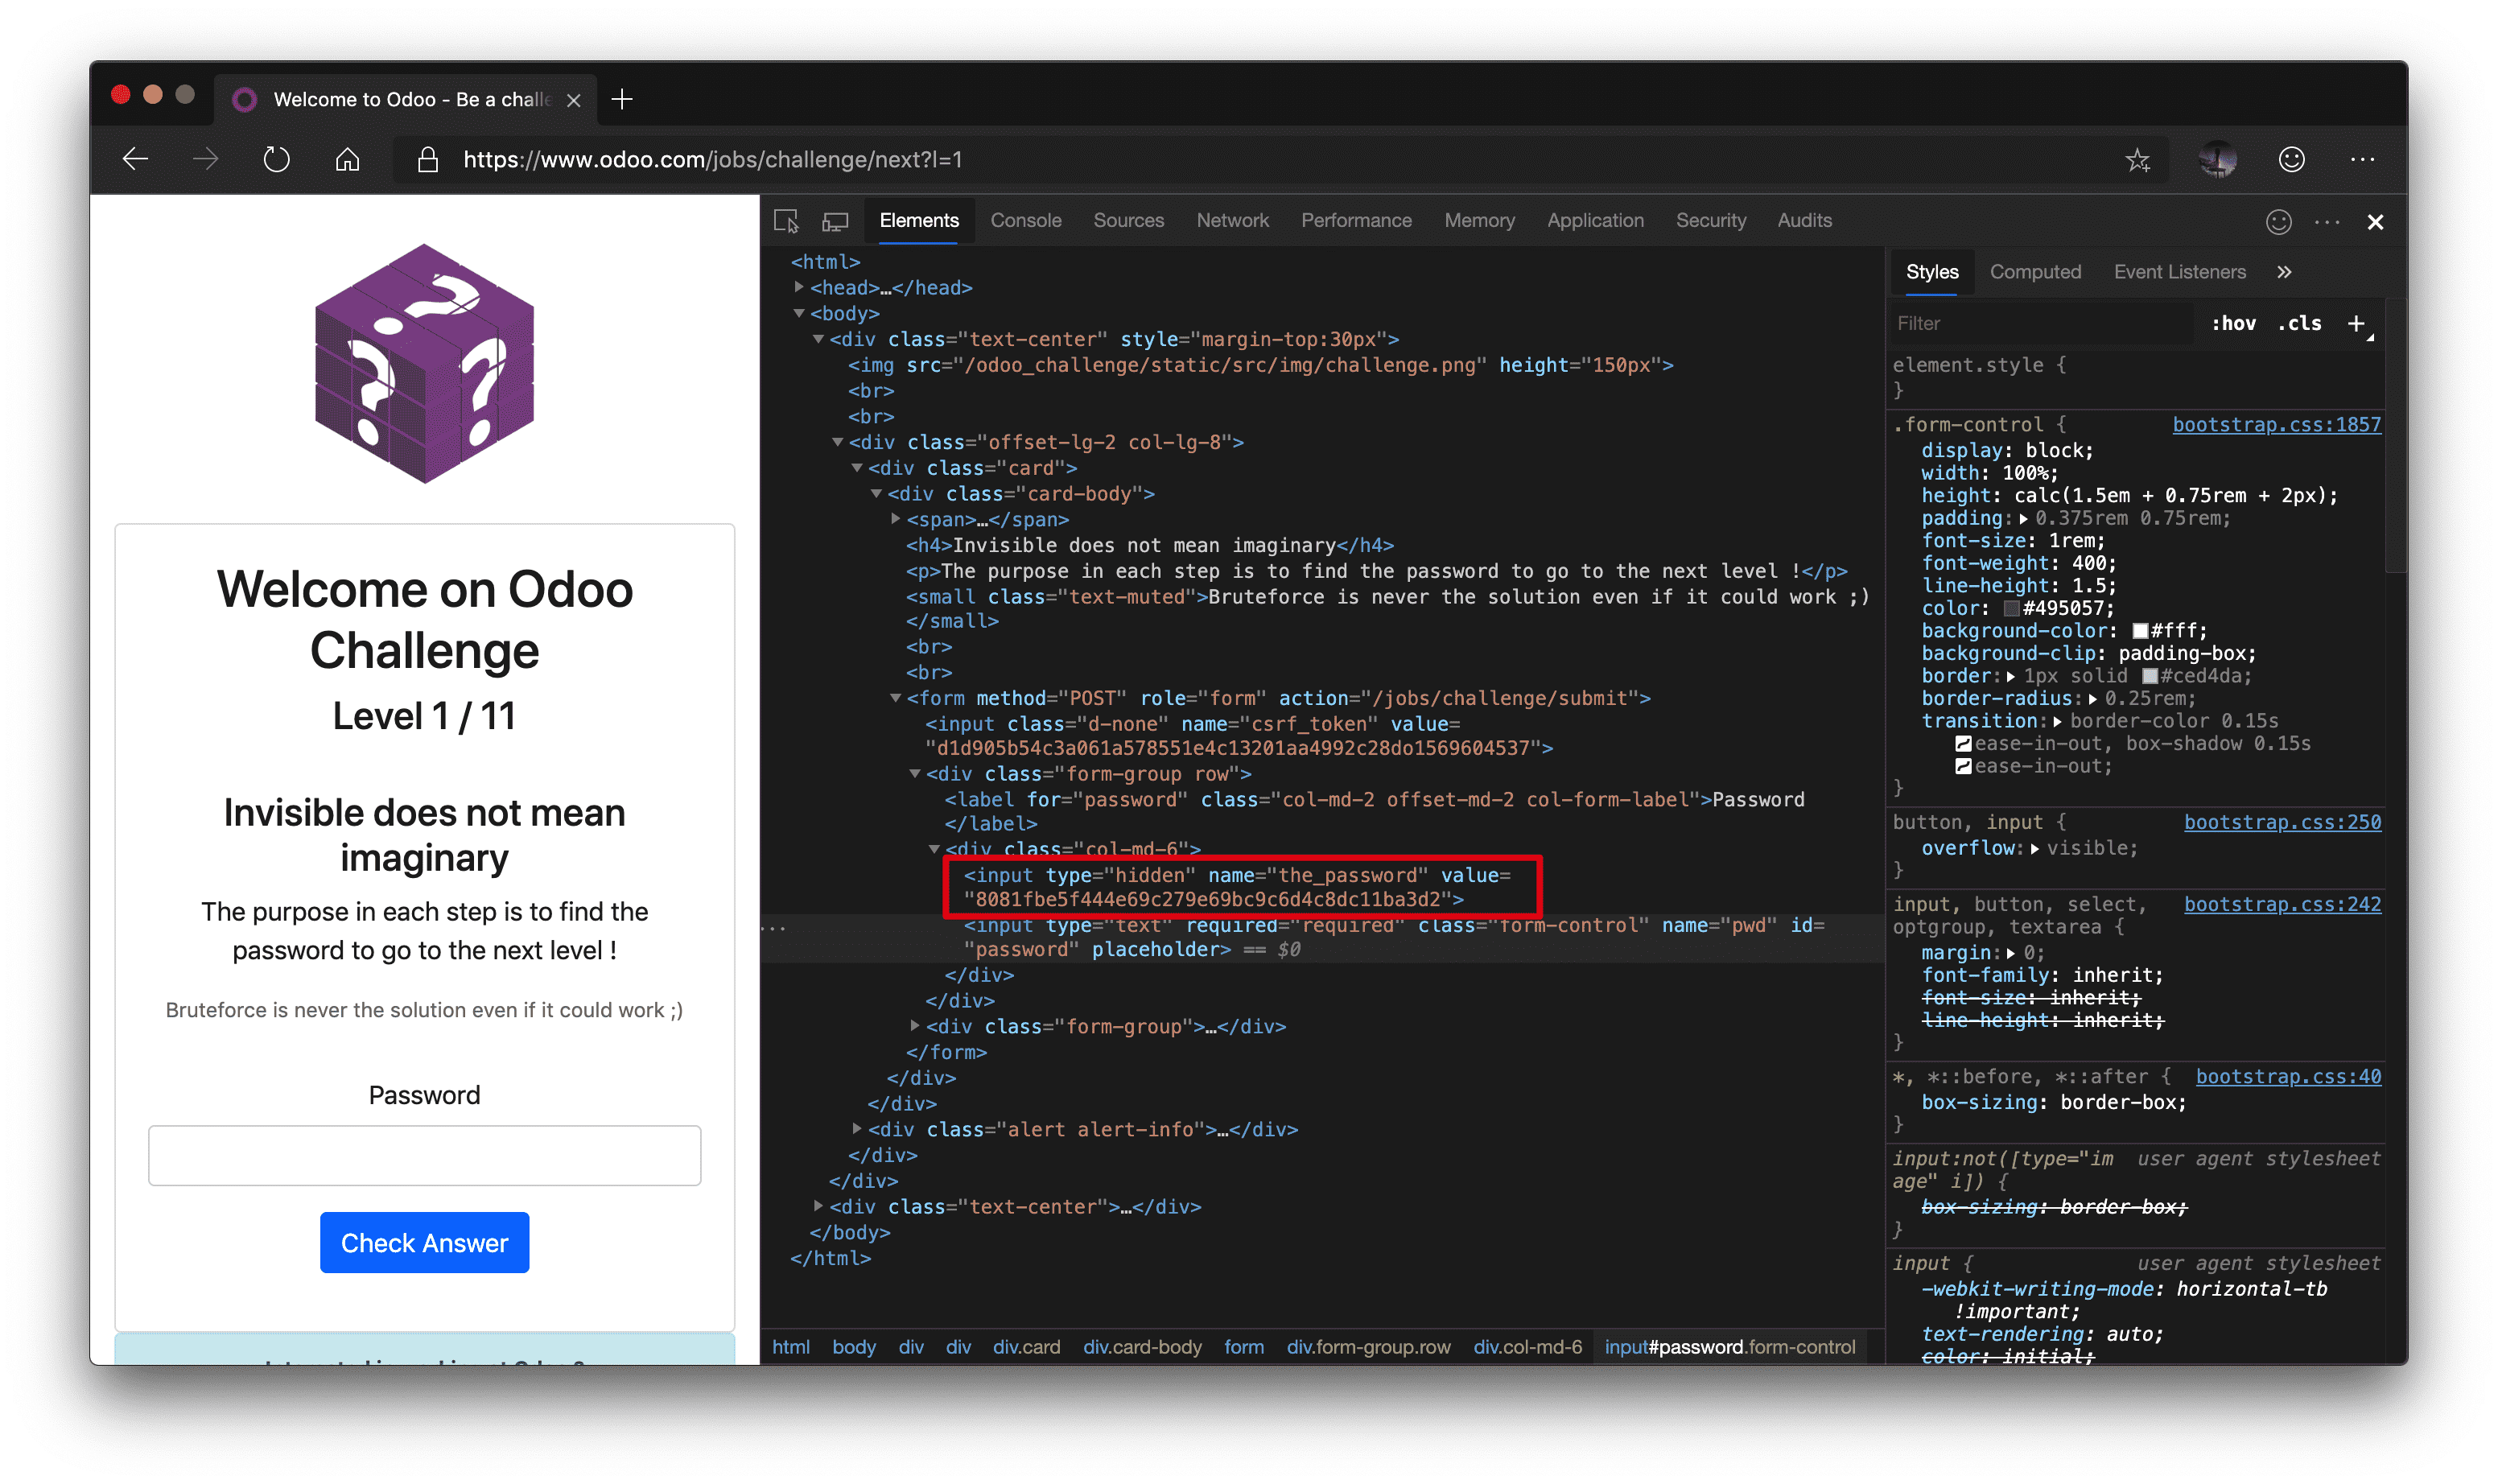This screenshot has width=2498, height=1484.
Task: Open easing editor for border-color transition
Action: pos(1963,744)
